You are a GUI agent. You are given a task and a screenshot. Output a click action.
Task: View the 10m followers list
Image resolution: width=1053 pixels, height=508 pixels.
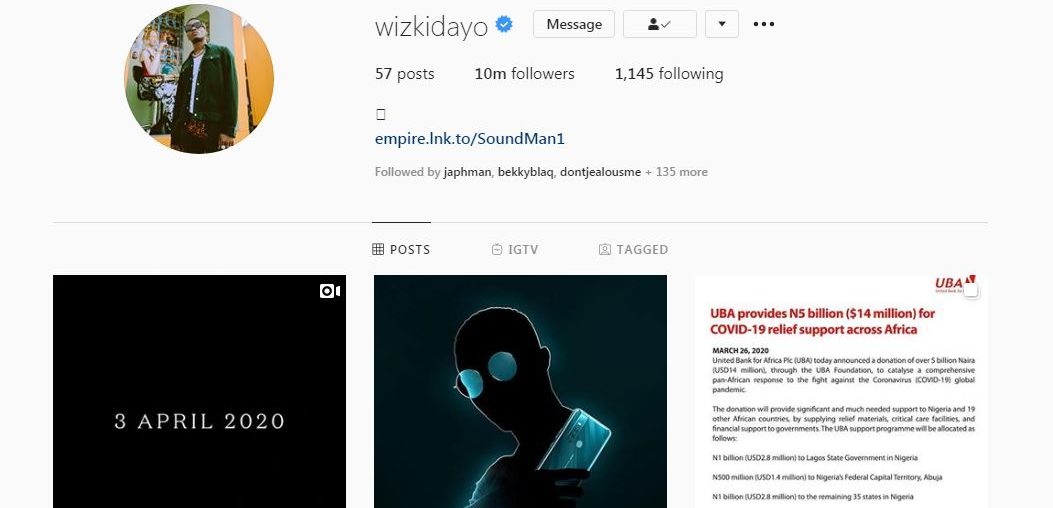524,74
